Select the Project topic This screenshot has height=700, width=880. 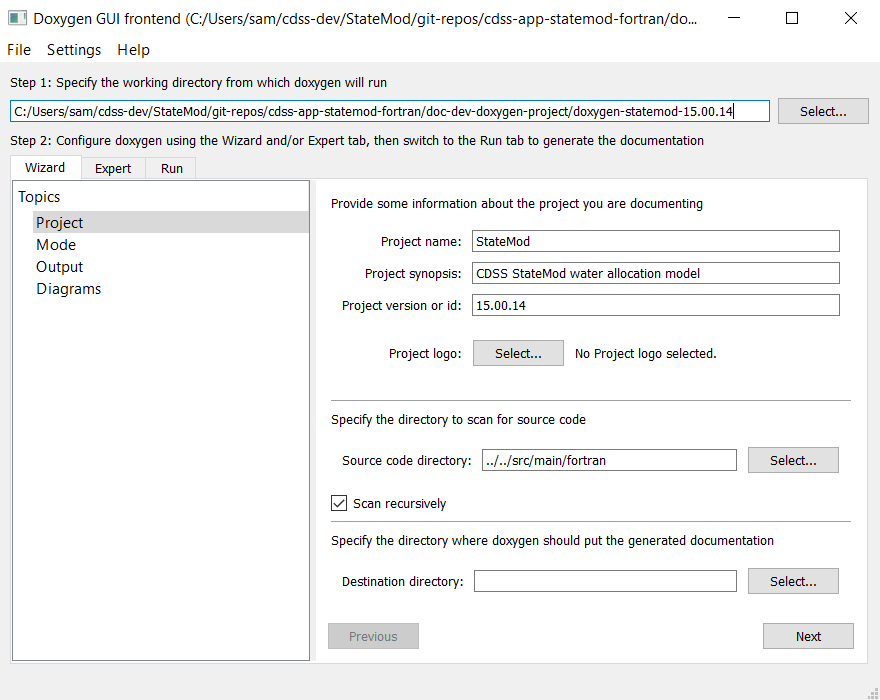point(171,222)
